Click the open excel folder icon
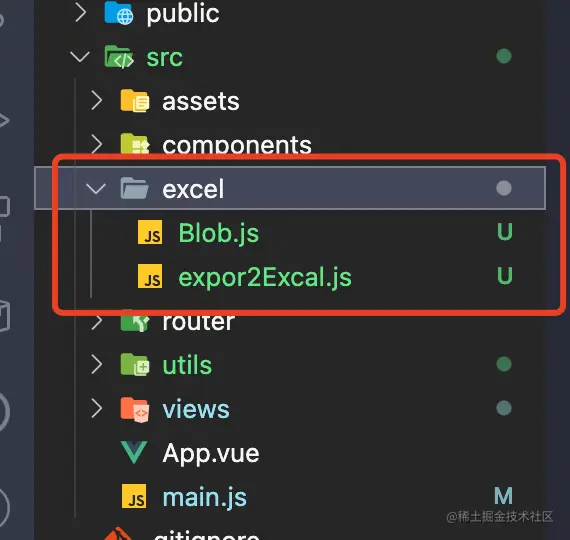570x540 pixels. click(x=135, y=188)
